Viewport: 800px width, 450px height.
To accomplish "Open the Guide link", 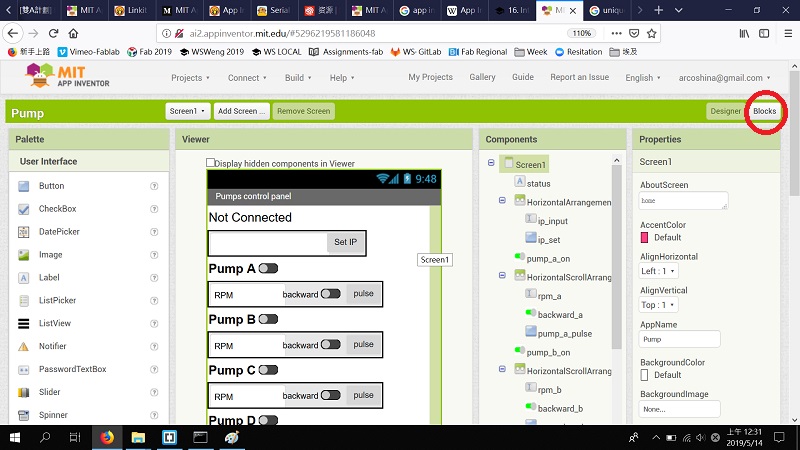I will point(522,77).
